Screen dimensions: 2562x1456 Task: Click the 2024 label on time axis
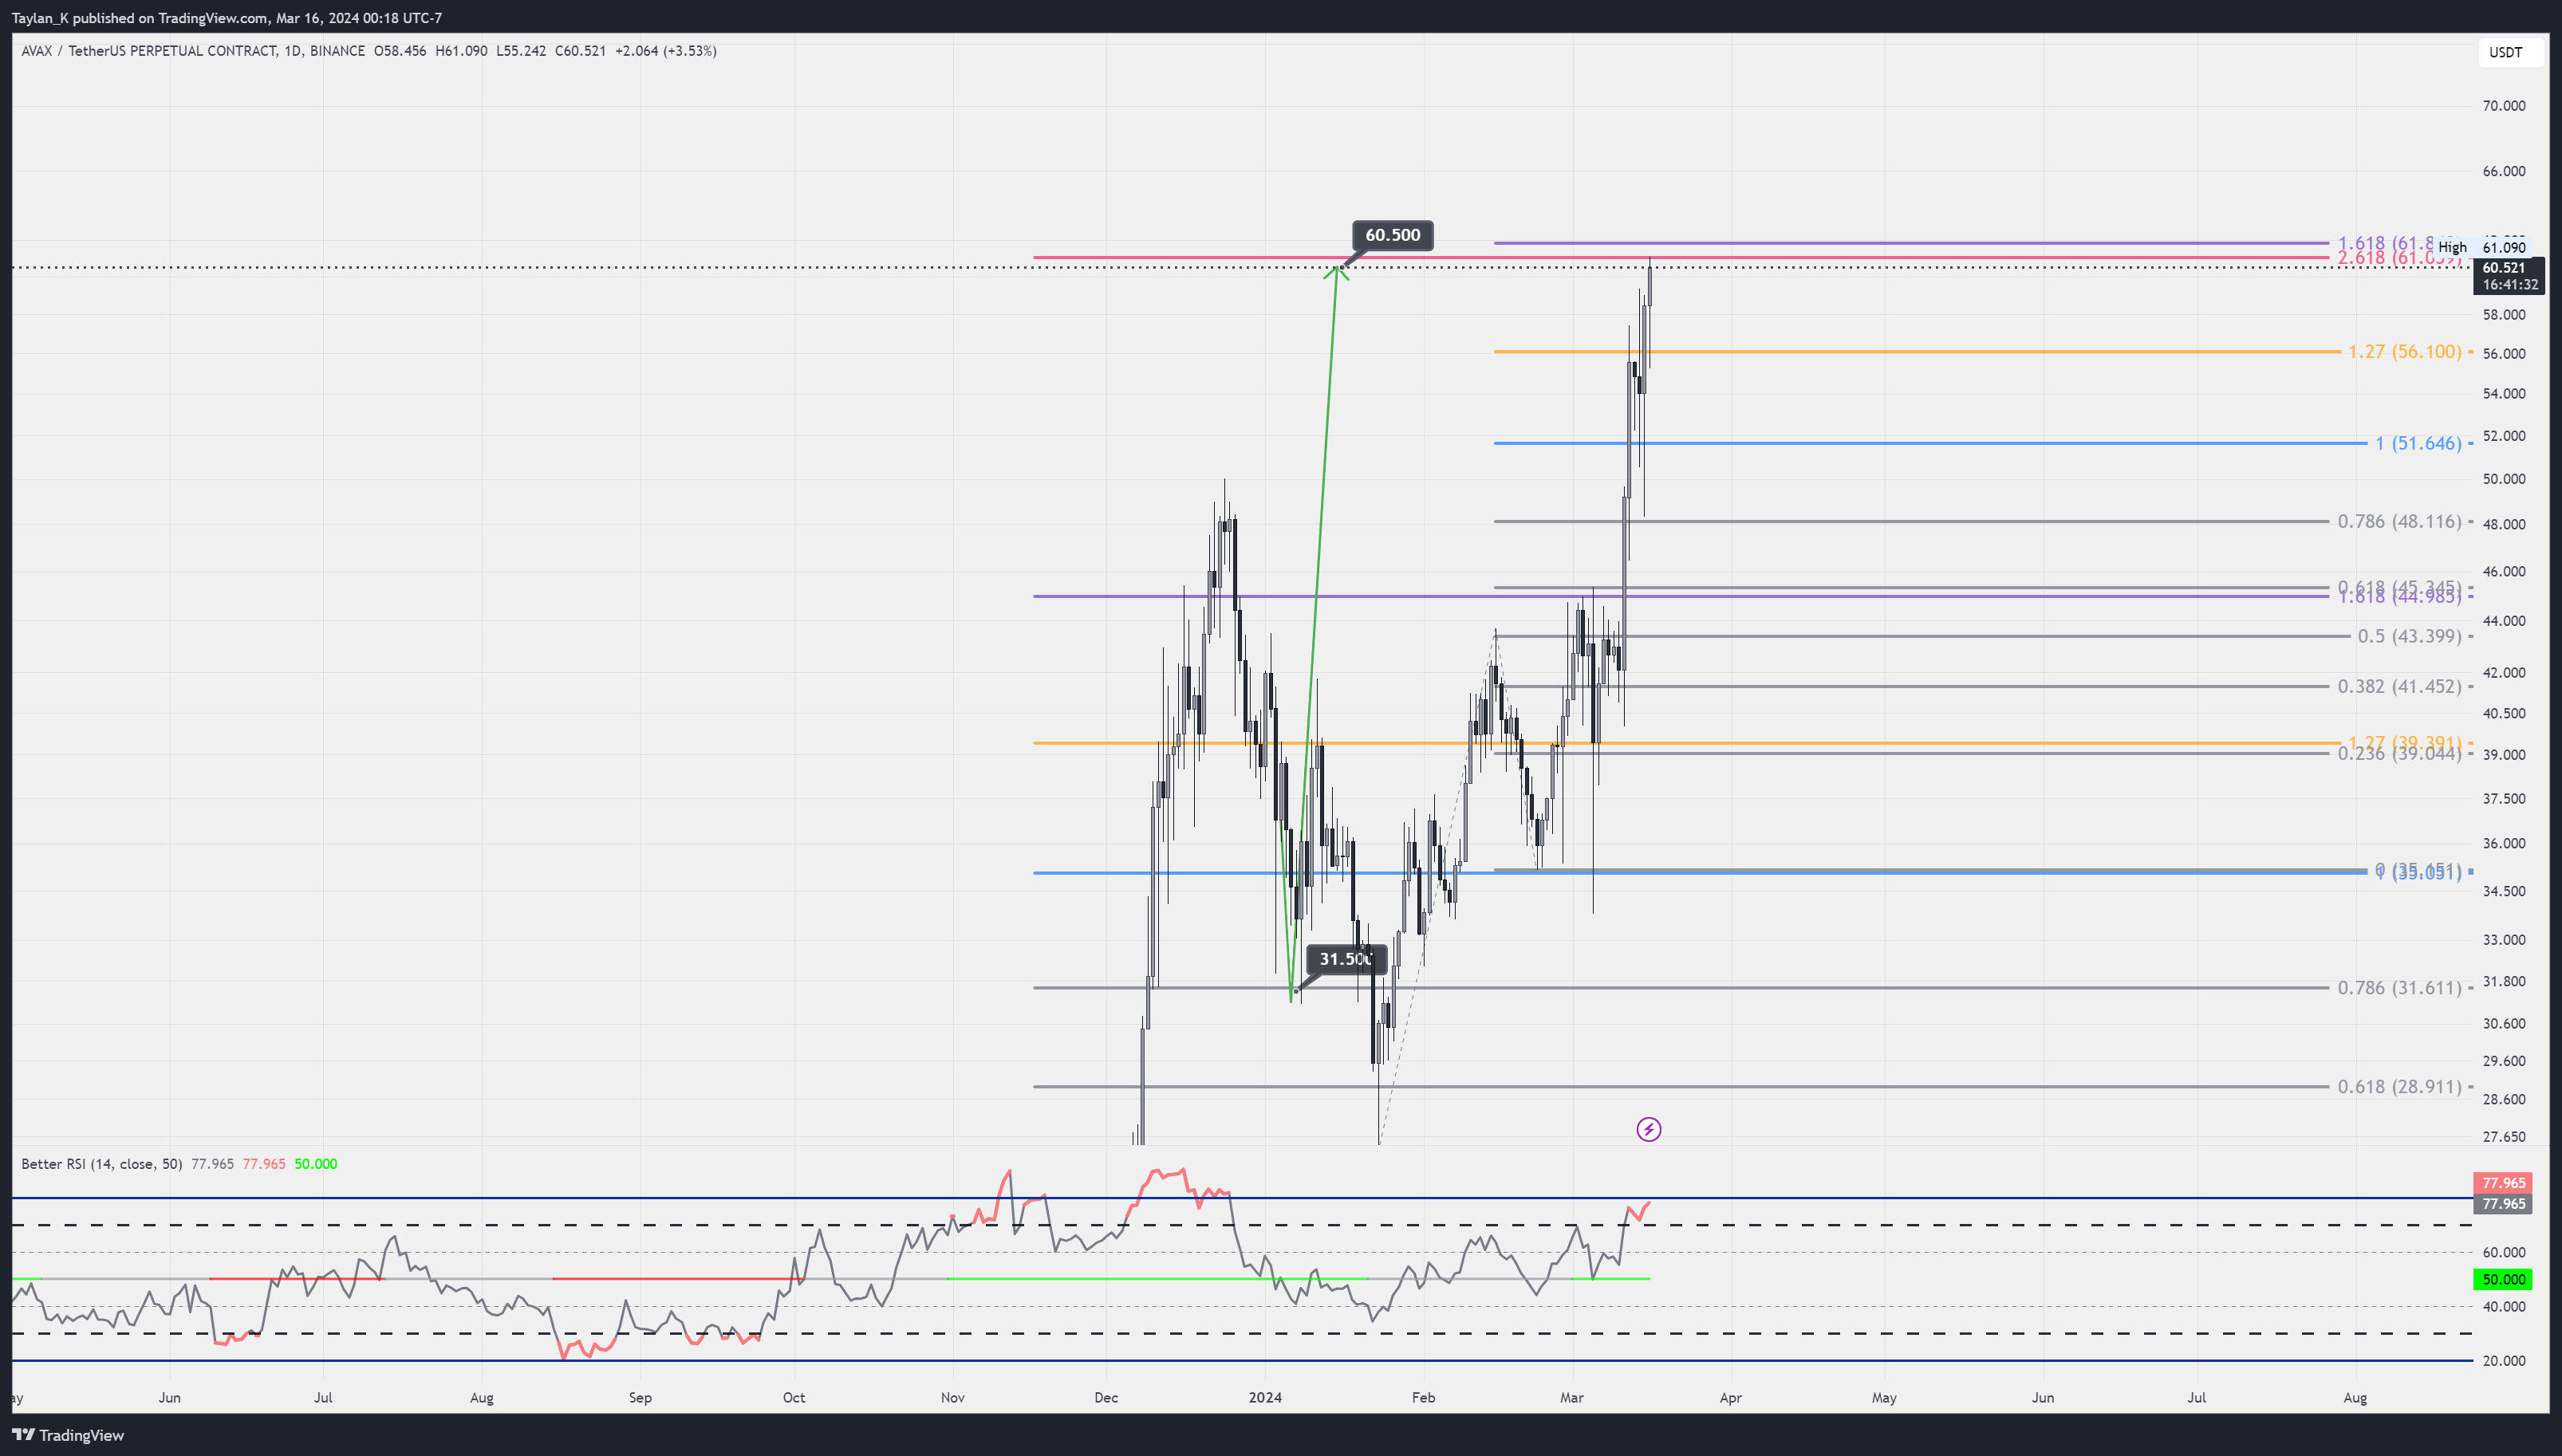coord(1265,1398)
